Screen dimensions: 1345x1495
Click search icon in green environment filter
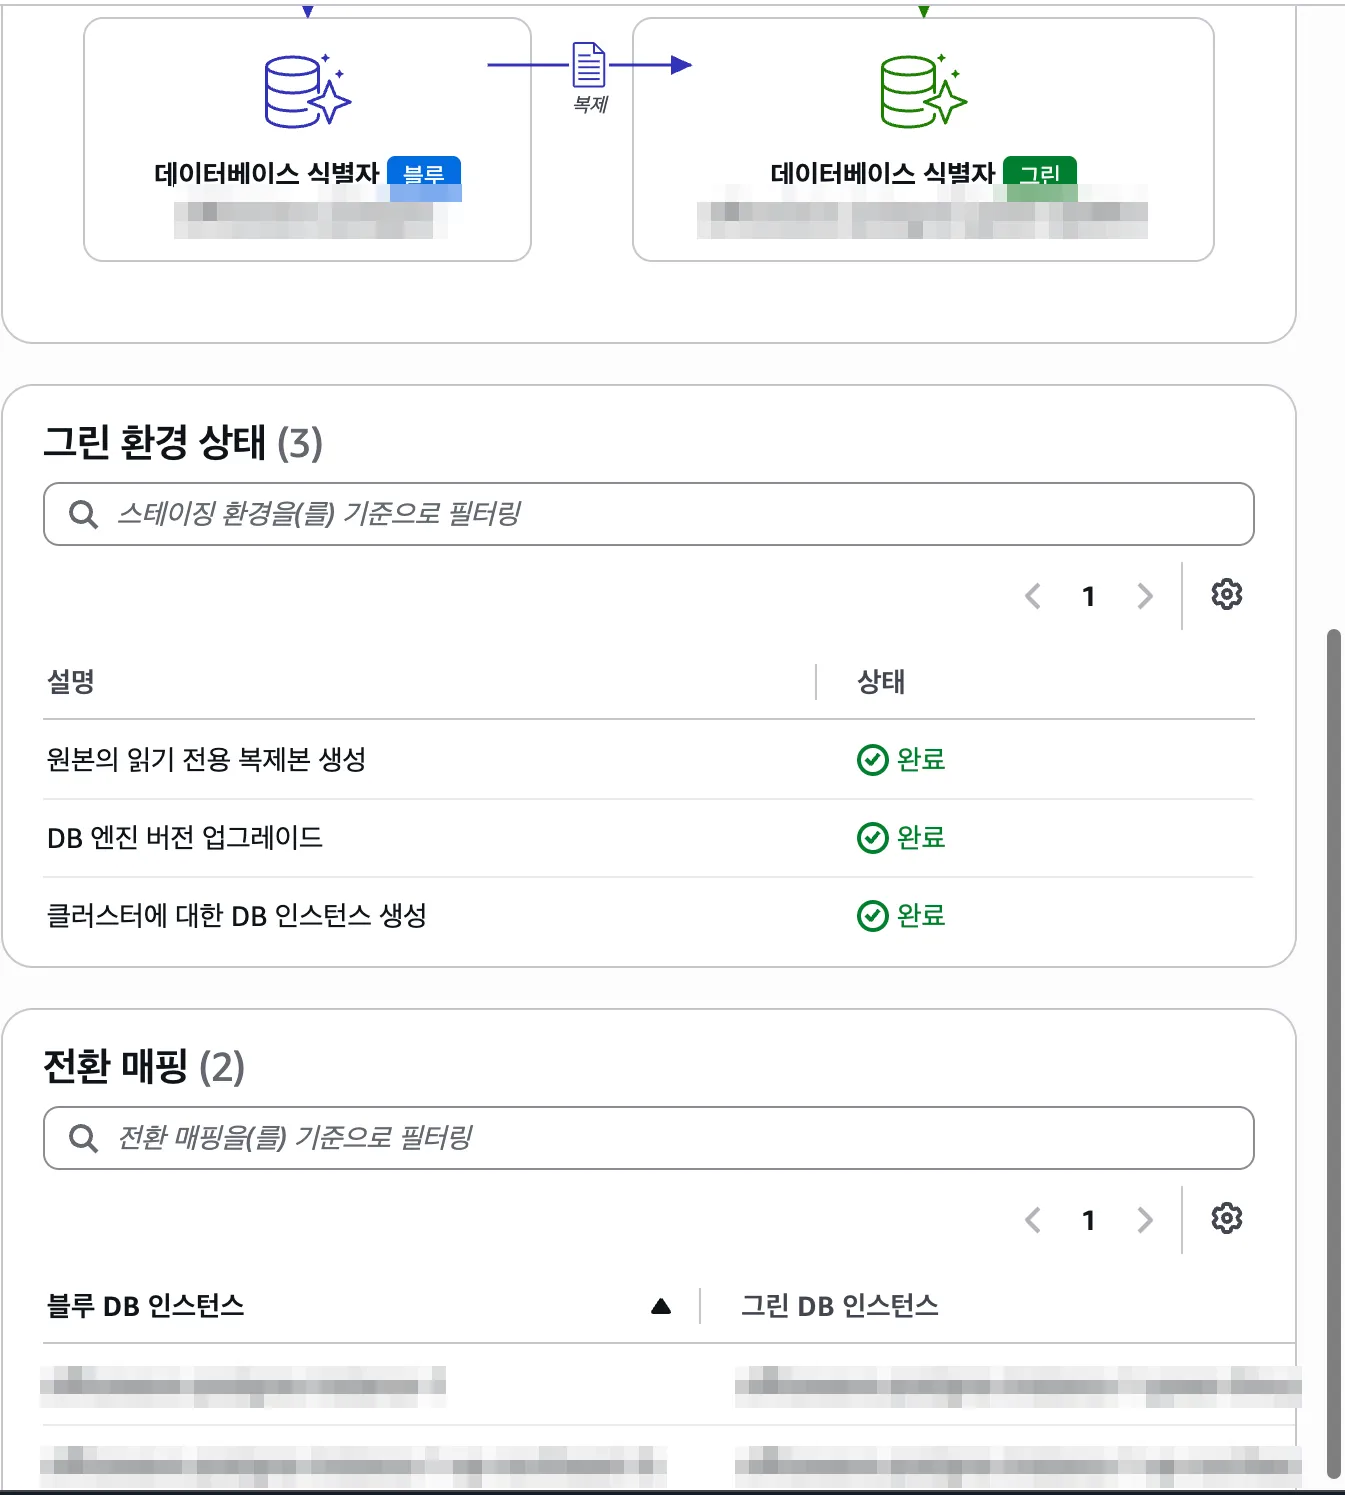83,515
